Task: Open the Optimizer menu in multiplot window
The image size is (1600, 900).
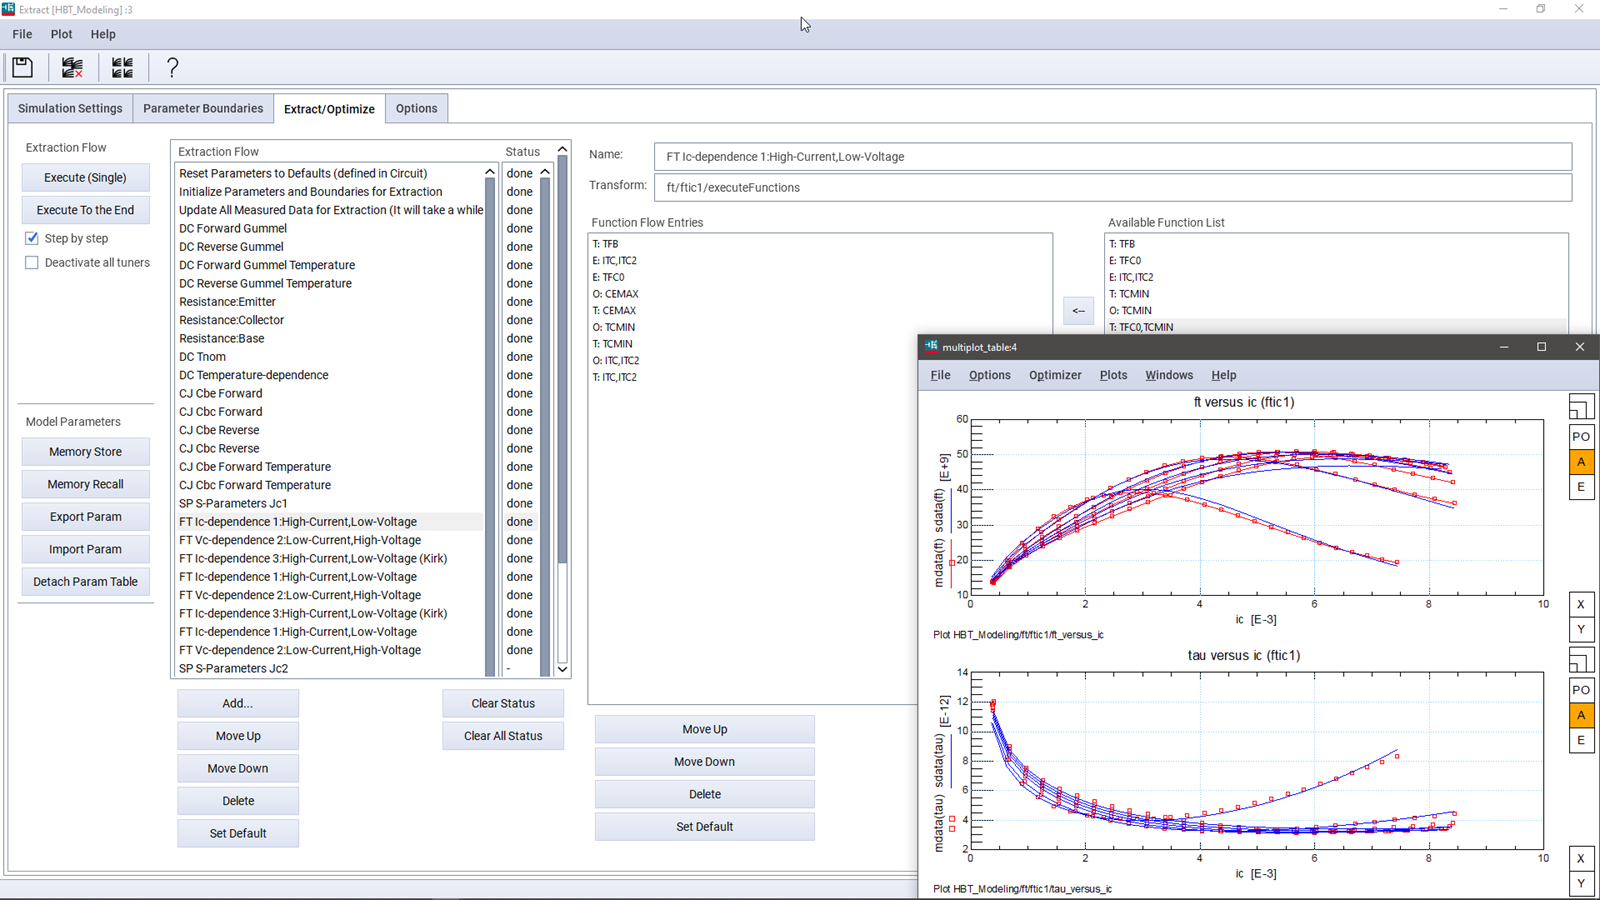Action: pos(1055,375)
